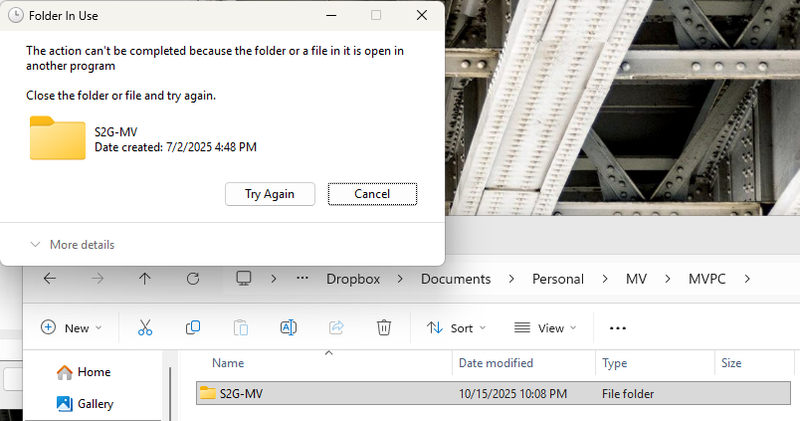Open the Sort dropdown
Viewport: 800px width, 421px height.
point(456,328)
